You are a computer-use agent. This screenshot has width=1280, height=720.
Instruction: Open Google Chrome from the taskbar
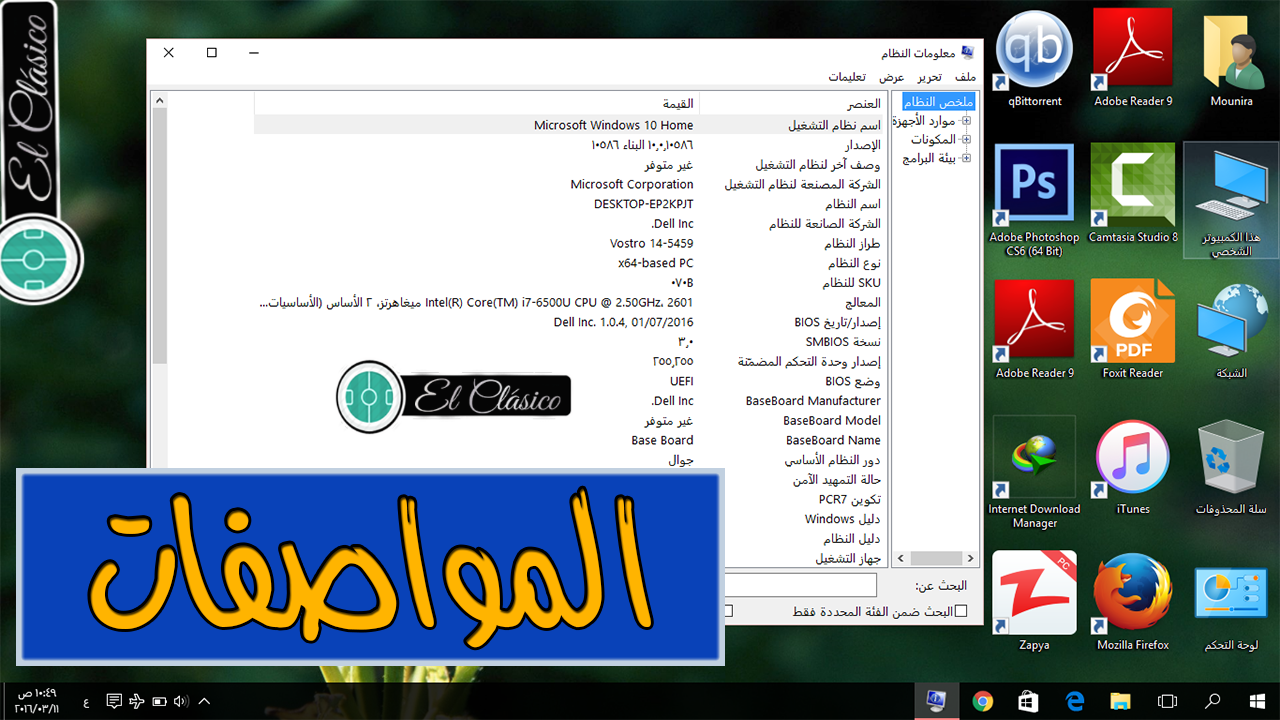click(983, 702)
